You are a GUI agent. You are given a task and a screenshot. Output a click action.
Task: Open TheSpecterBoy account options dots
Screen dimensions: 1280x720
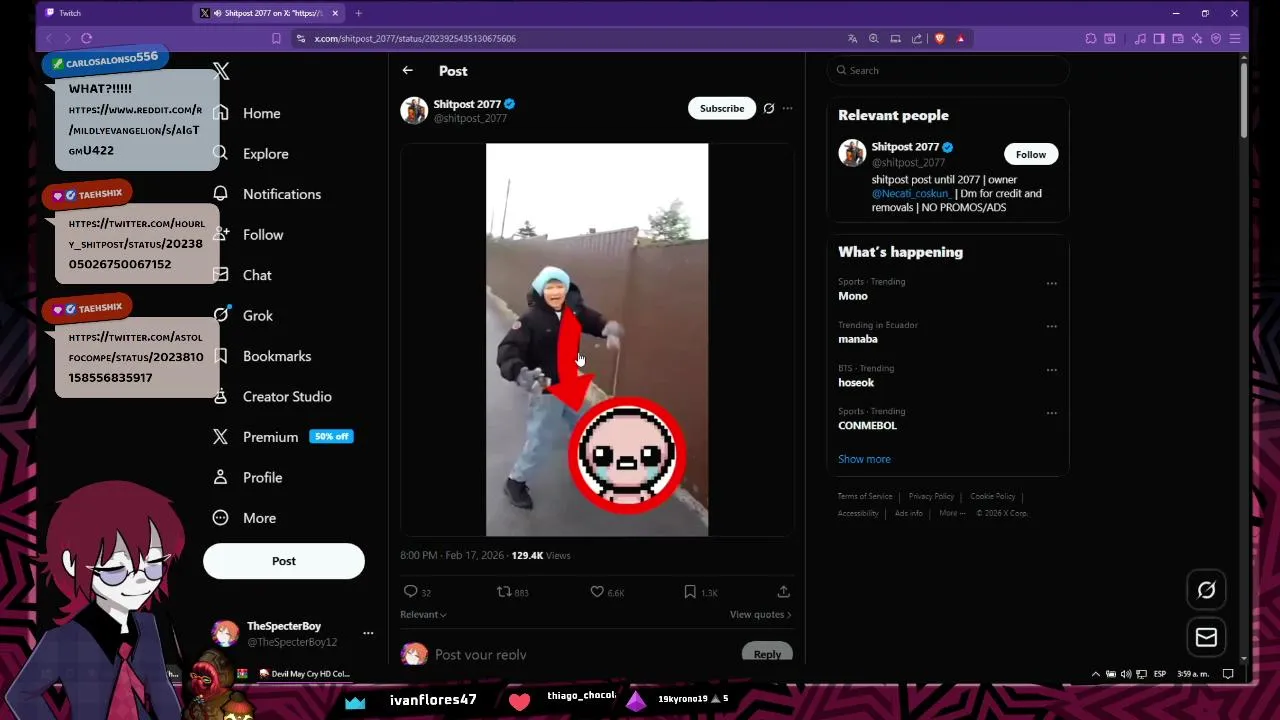[x=368, y=633]
